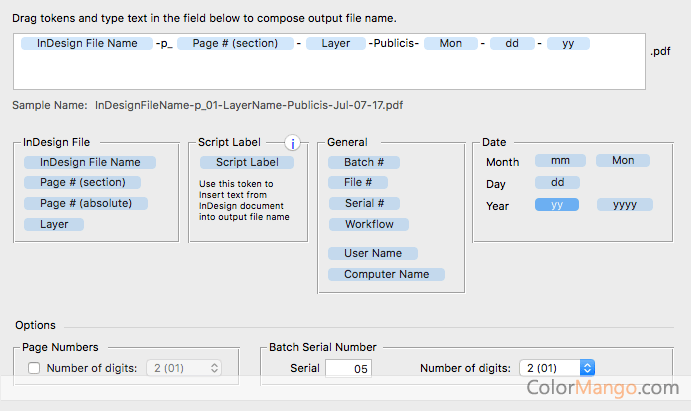This screenshot has height=411, width=691.
Task: Select the Batch # token
Action: pos(364,162)
